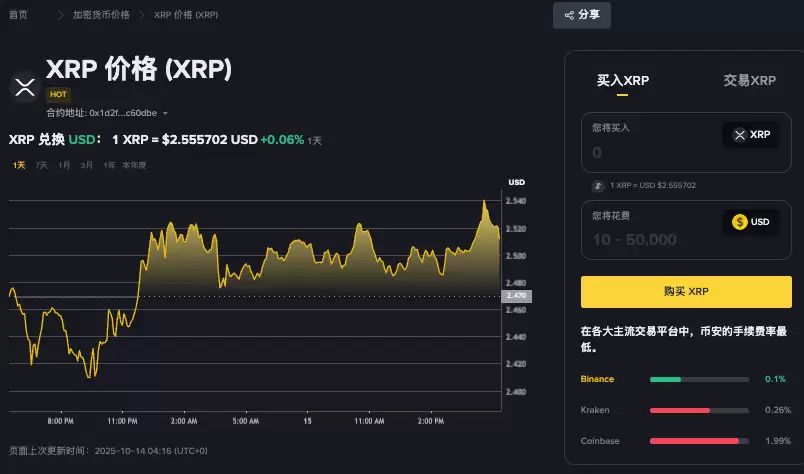Click the Binance exchange label
The width and height of the screenshot is (804, 474).
[597, 379]
